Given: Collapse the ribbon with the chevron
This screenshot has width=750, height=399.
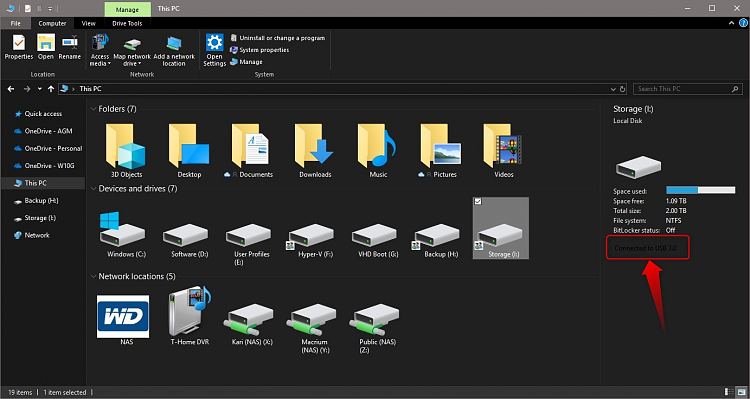Looking at the screenshot, I should coord(731,23).
